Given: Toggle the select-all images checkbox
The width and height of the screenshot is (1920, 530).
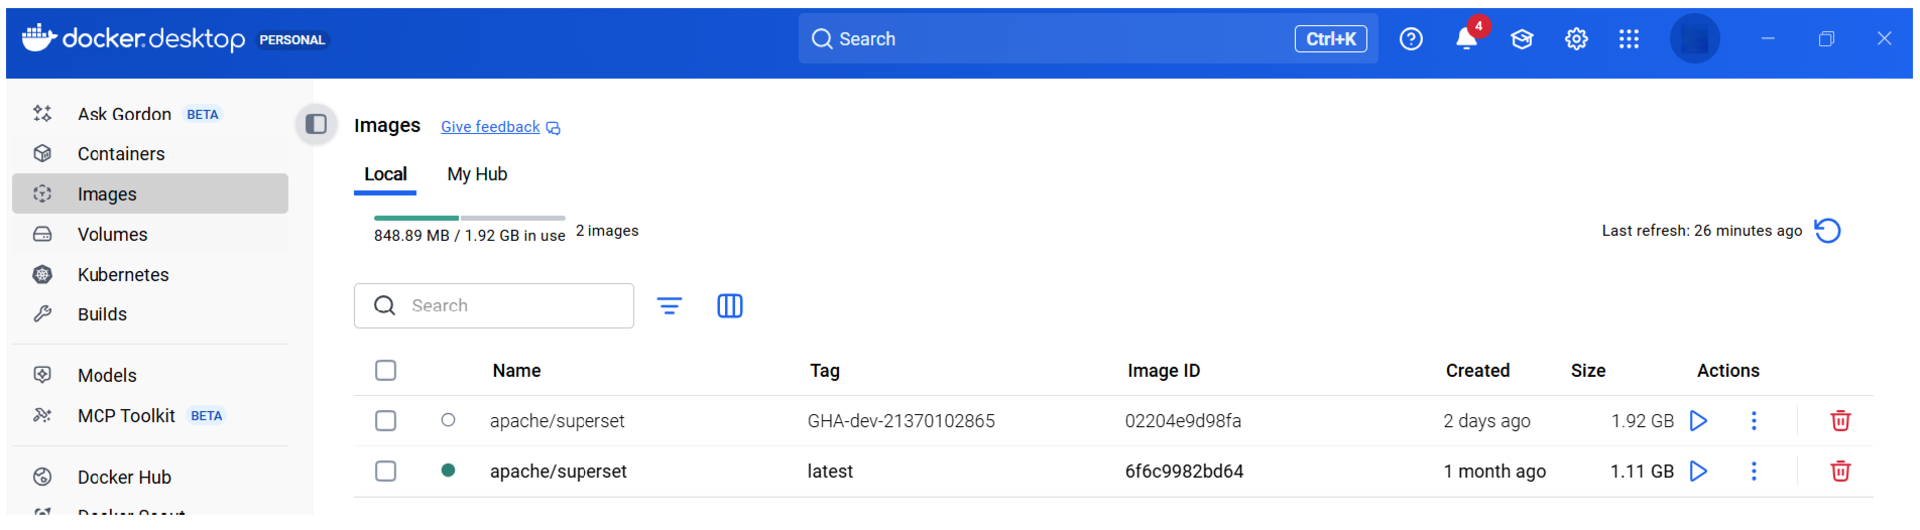Looking at the screenshot, I should pyautogui.click(x=386, y=371).
